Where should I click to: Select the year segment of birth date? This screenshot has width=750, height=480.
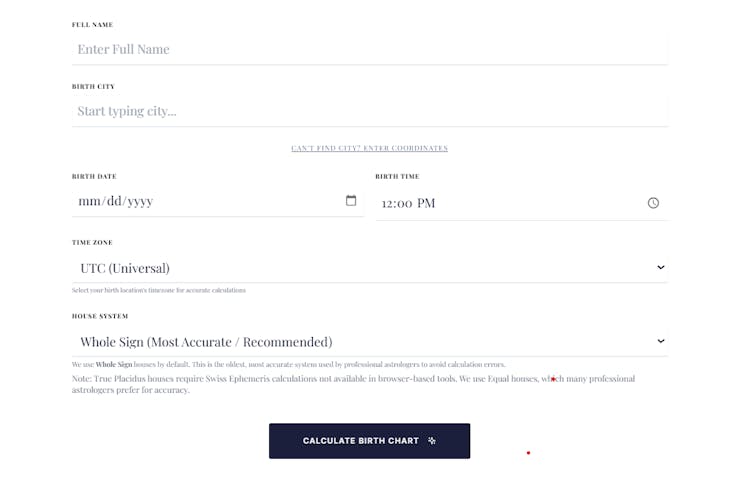[140, 201]
